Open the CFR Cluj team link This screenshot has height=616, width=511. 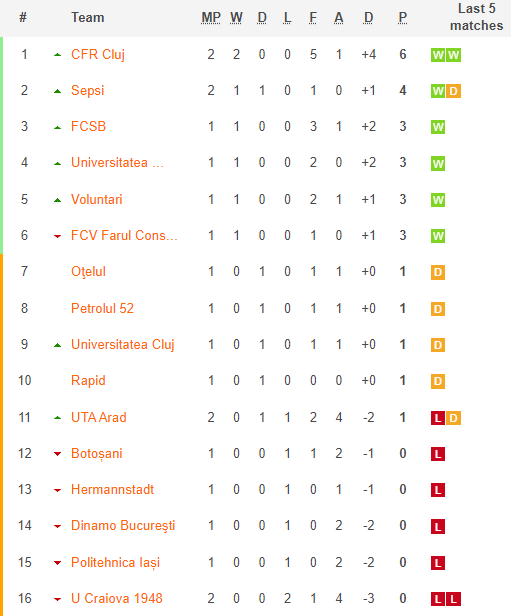(x=98, y=54)
